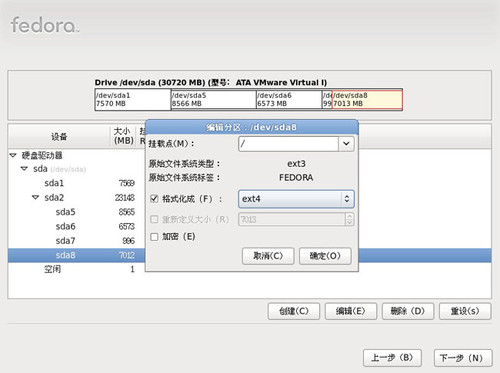Viewport: 500px width, 373px height.
Task: Click the ext3 original filesystem type text
Action: tap(296, 164)
